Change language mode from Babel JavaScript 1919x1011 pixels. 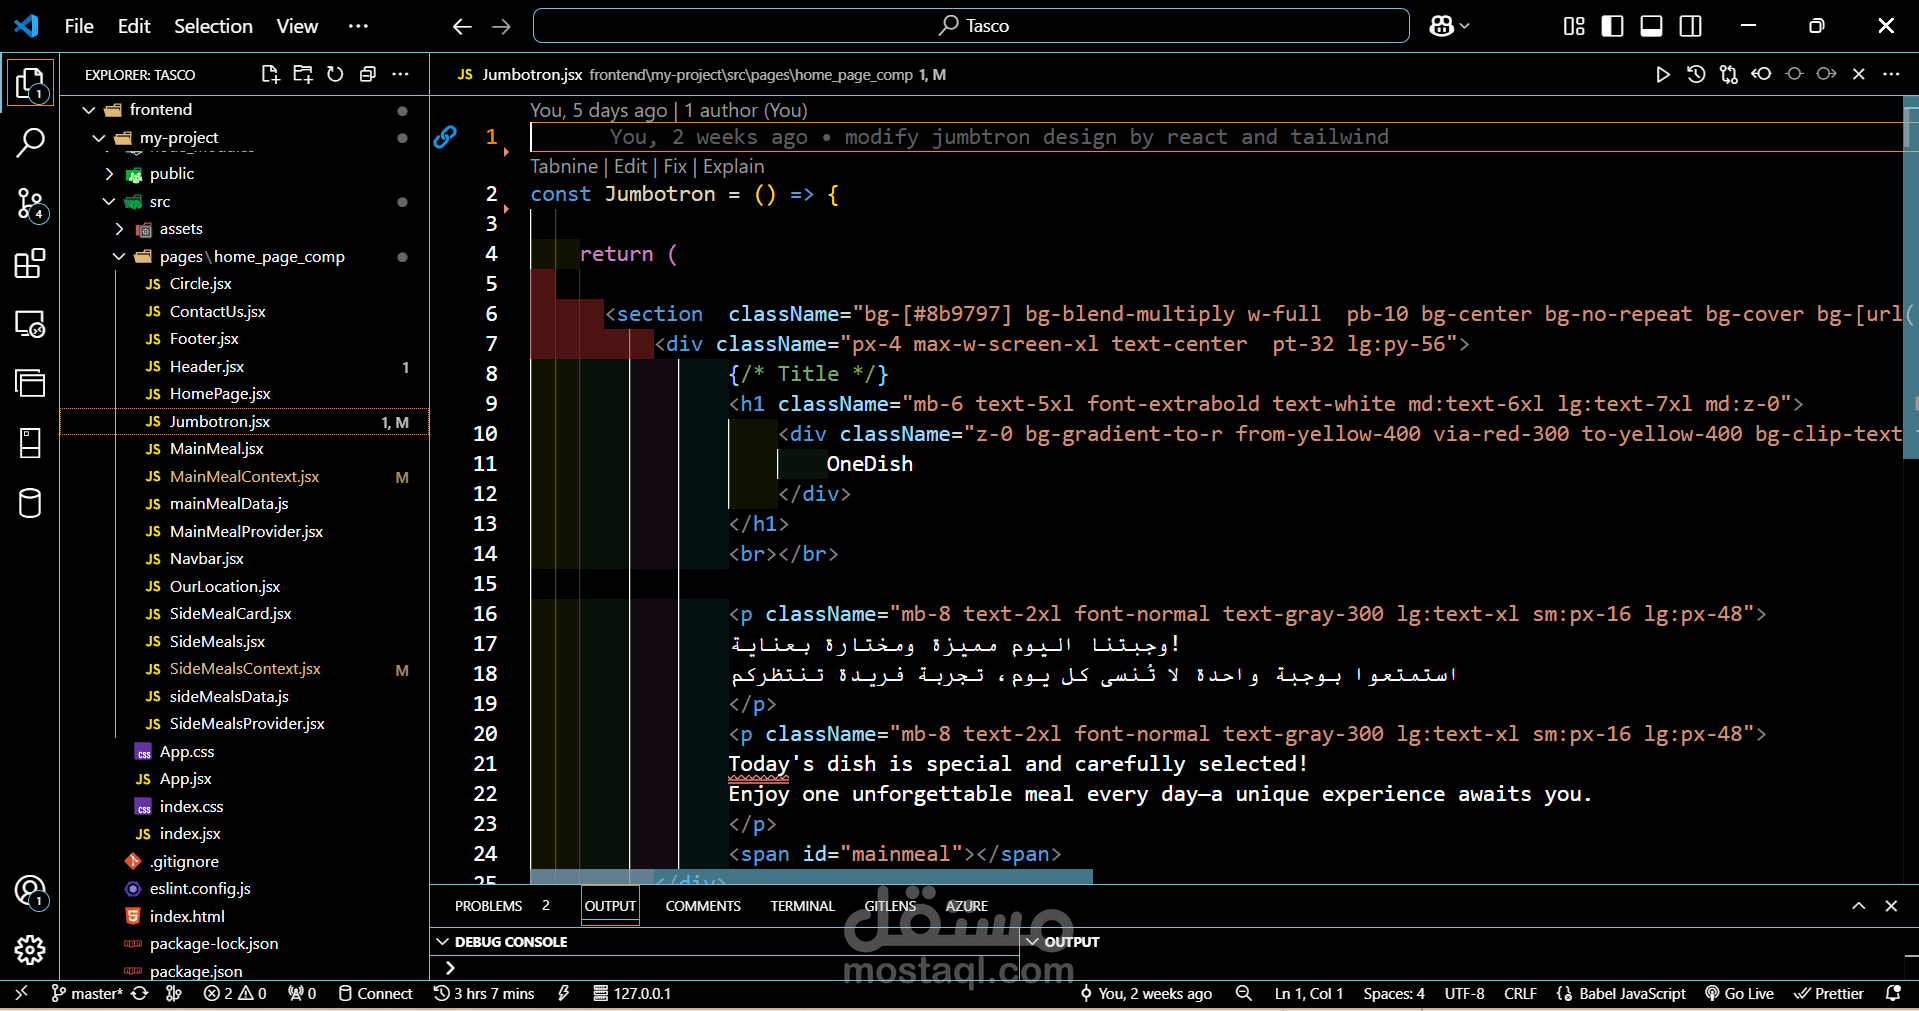point(1621,993)
